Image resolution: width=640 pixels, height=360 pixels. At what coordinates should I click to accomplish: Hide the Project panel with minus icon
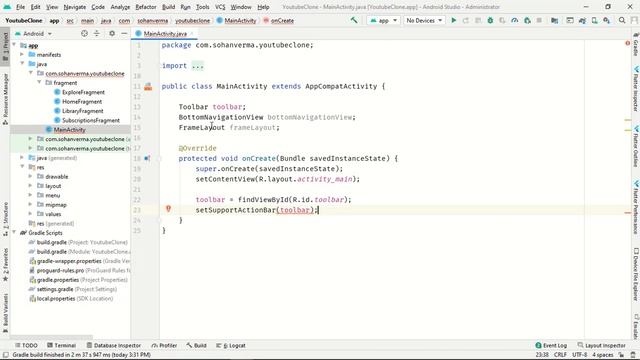tap(124, 33)
